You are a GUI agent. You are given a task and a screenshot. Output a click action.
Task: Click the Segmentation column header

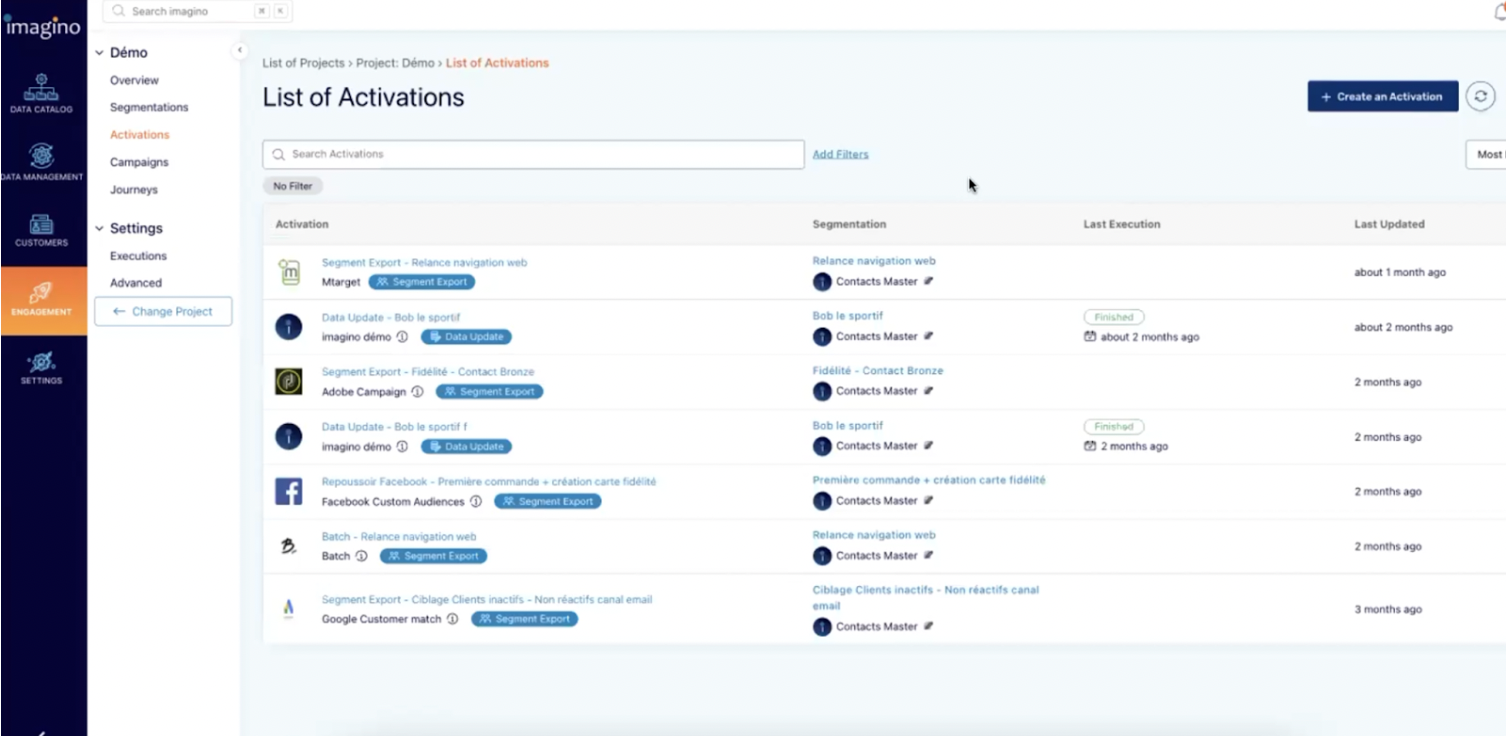(849, 224)
